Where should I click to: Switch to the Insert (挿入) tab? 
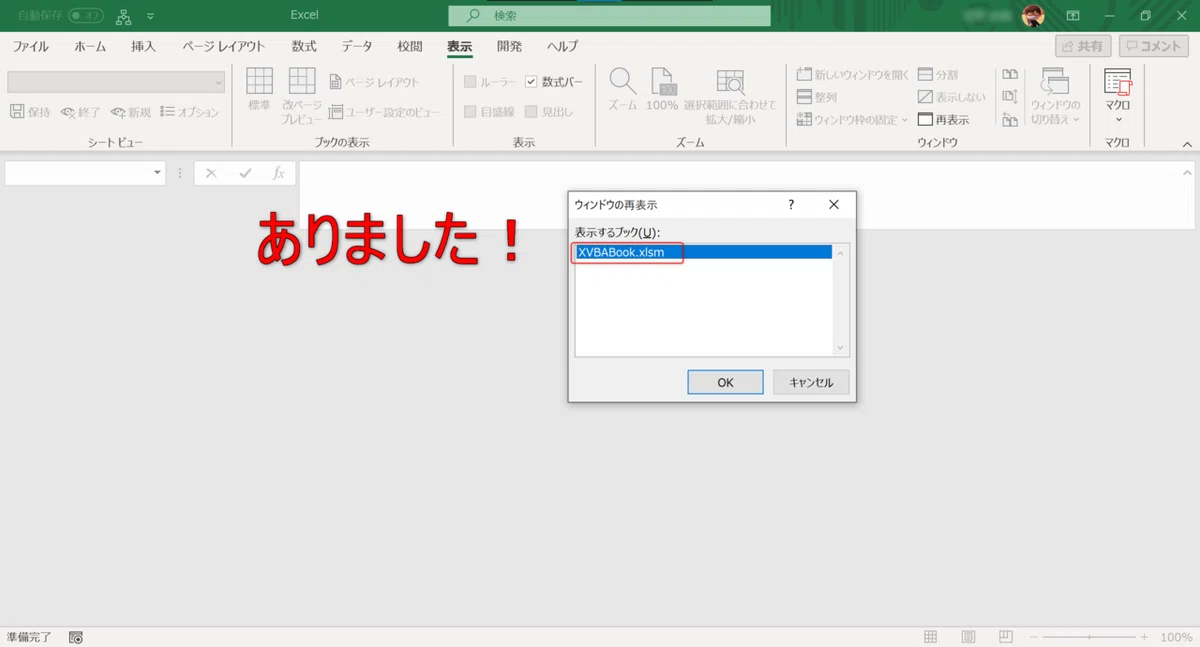point(143,47)
